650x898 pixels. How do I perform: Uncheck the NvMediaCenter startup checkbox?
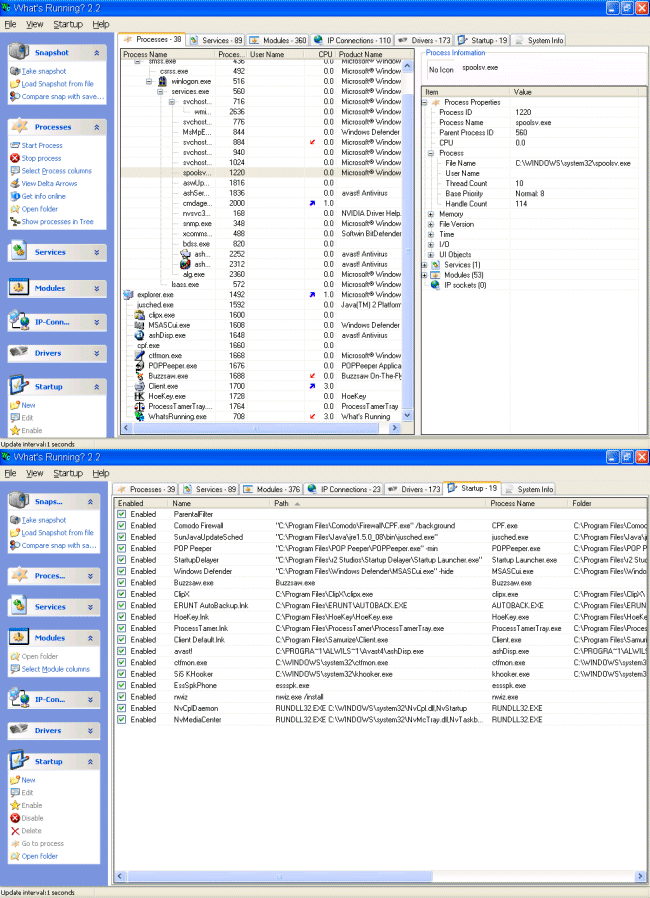[121, 720]
